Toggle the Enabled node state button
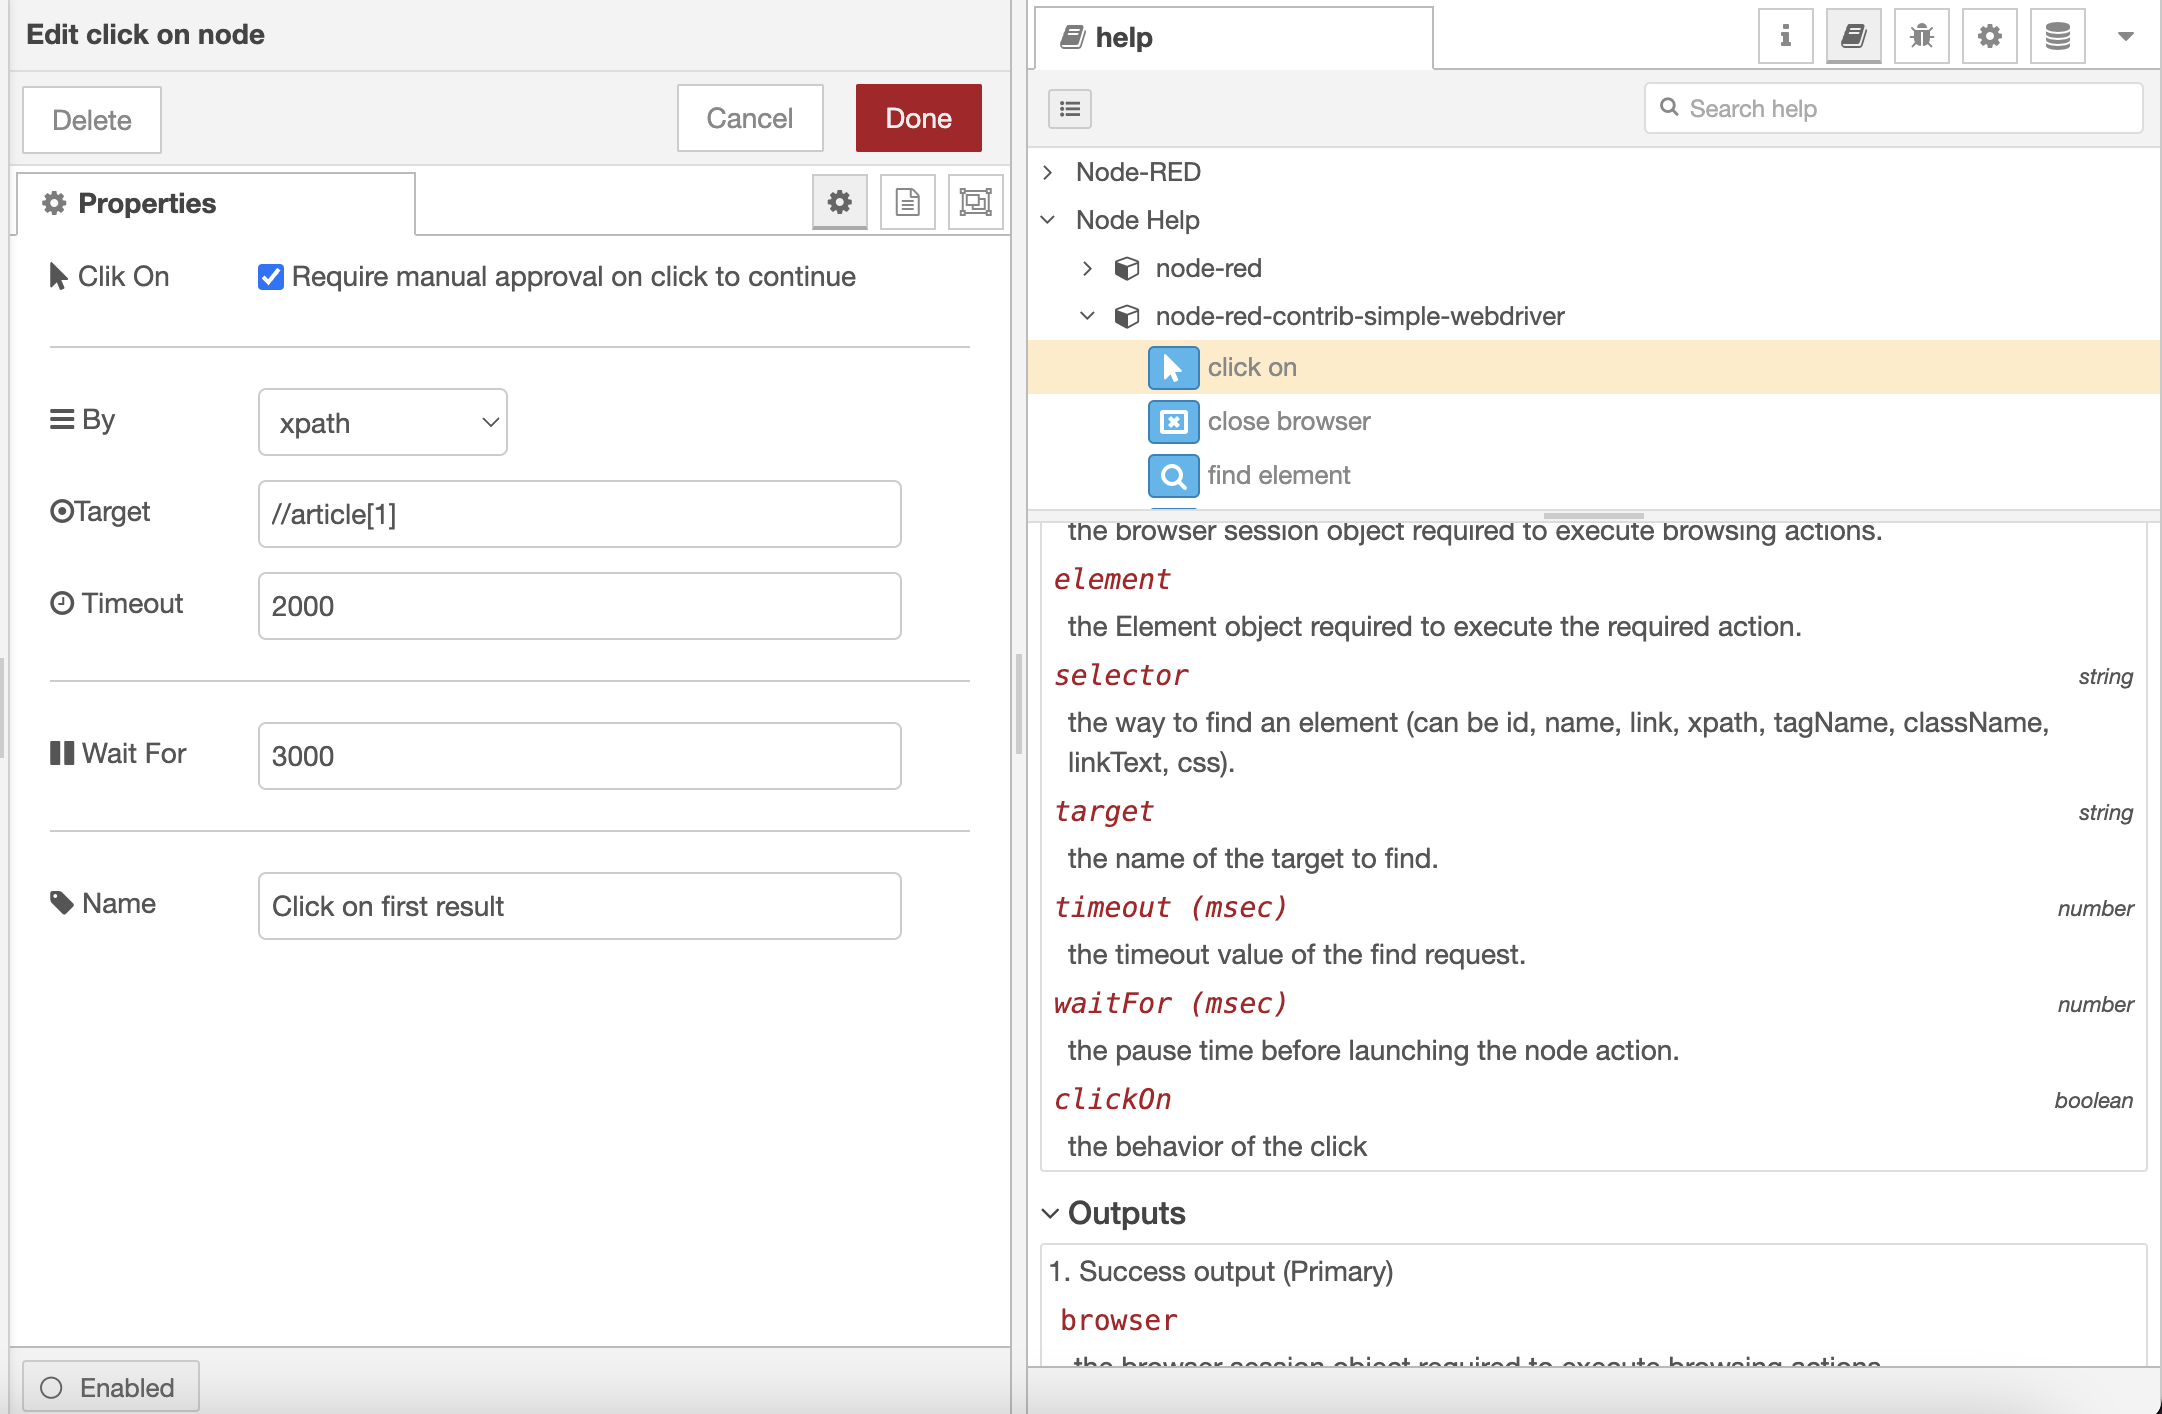This screenshot has width=2162, height=1414. coord(110,1387)
